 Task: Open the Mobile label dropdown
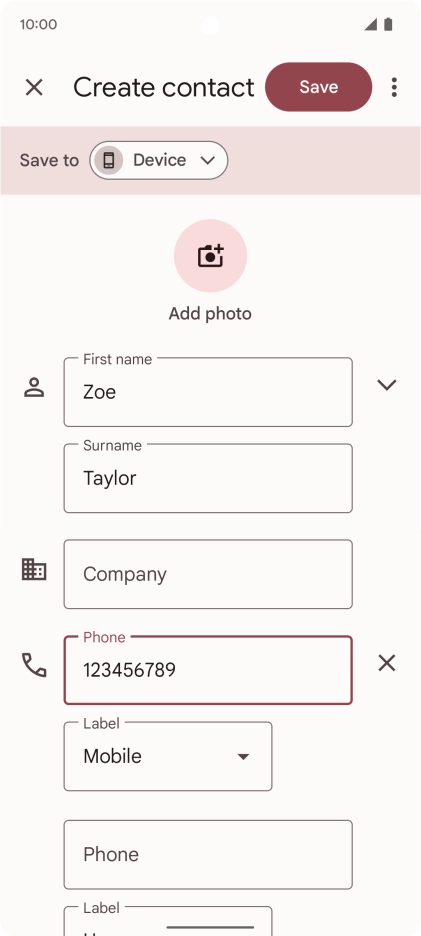[x=168, y=756]
